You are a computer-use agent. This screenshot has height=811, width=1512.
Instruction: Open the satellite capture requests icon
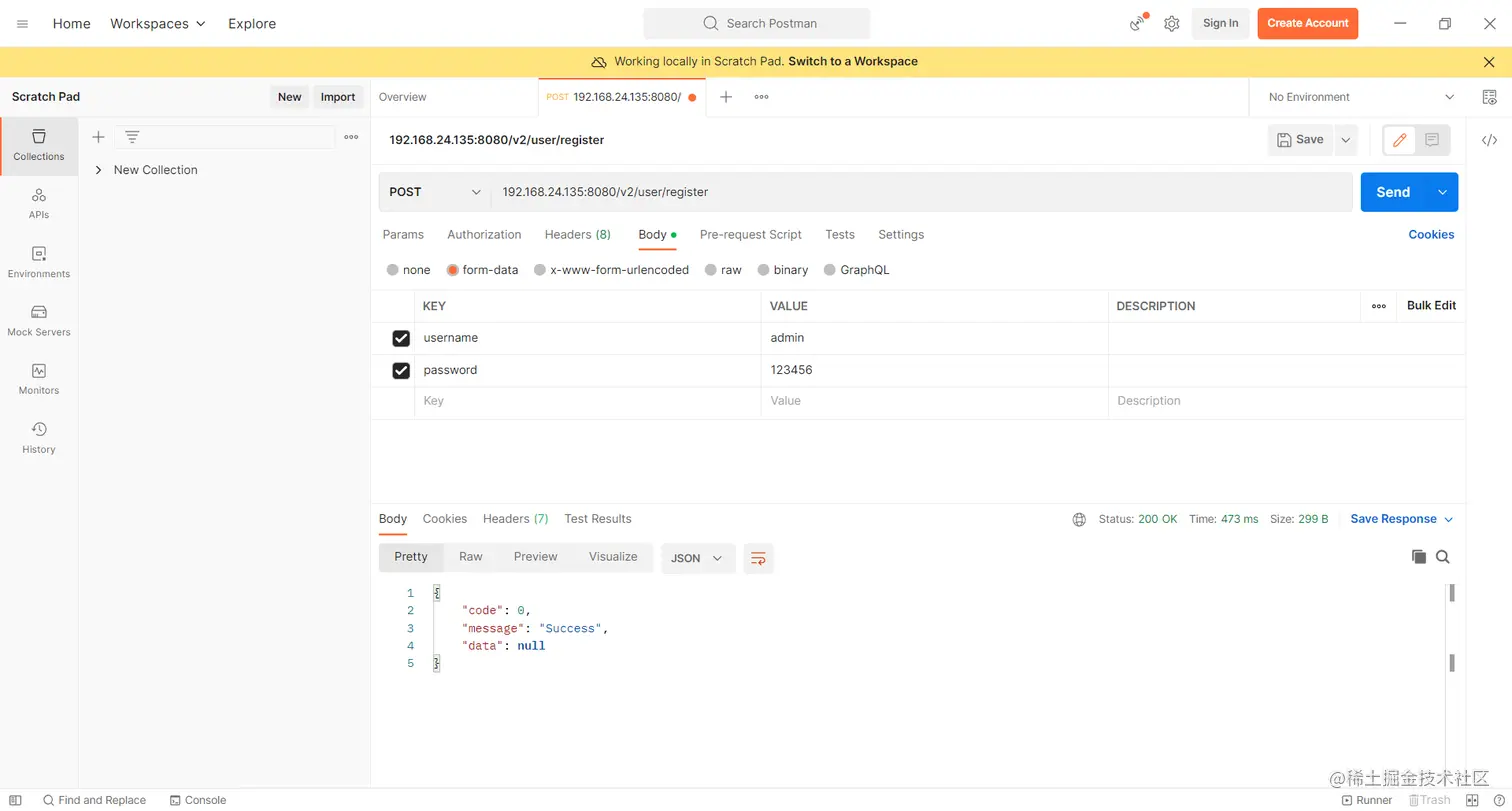(1138, 23)
